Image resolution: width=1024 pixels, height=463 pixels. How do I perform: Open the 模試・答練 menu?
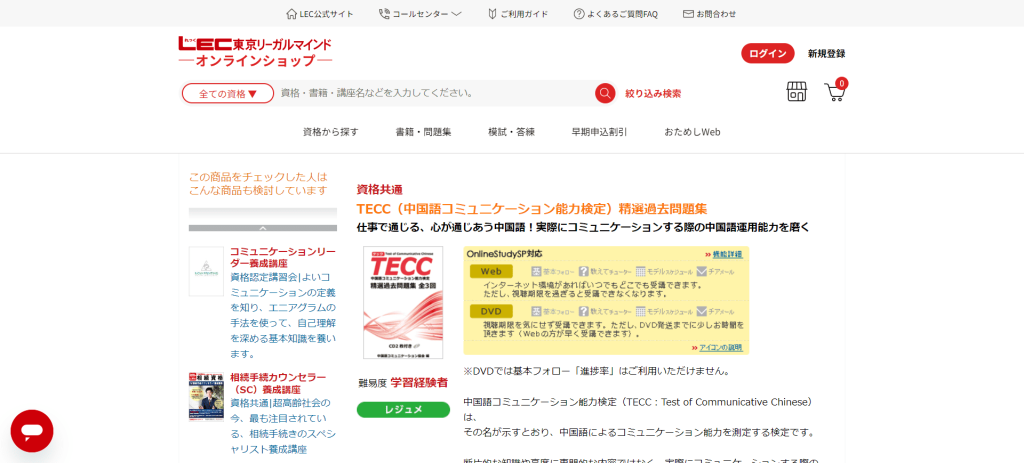pyautogui.click(x=511, y=132)
